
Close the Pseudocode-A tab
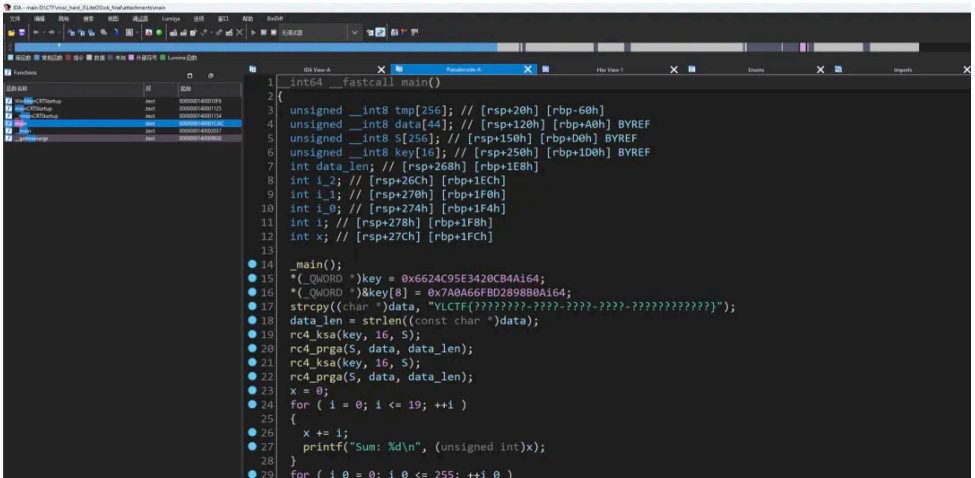coord(528,70)
